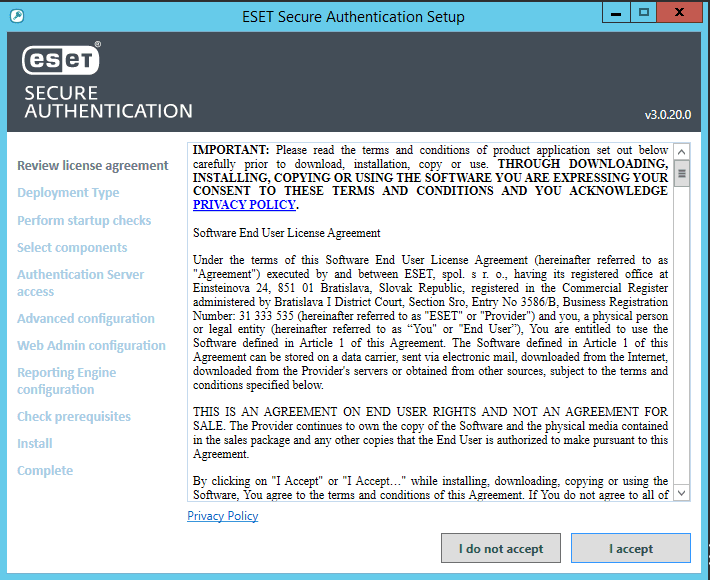Select the Deployment Type step
The image size is (710, 580).
68,193
